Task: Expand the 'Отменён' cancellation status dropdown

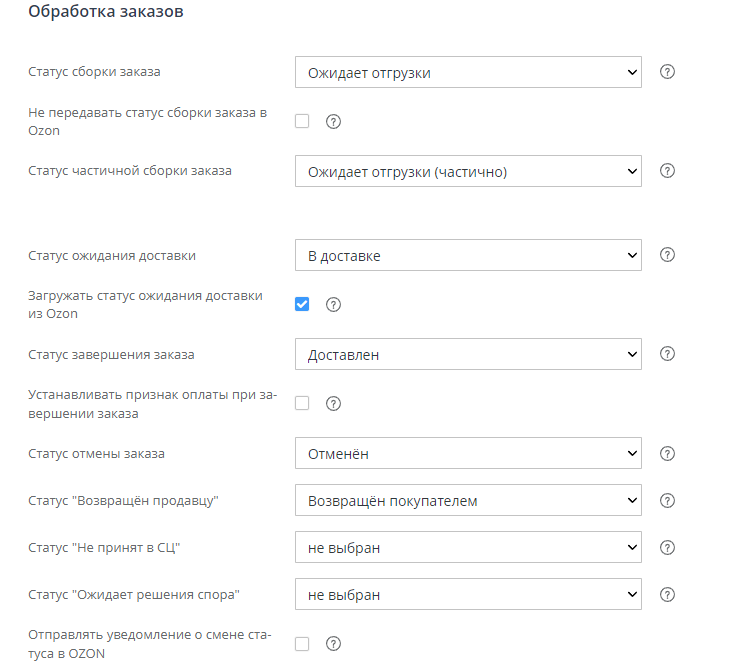Action: click(468, 454)
